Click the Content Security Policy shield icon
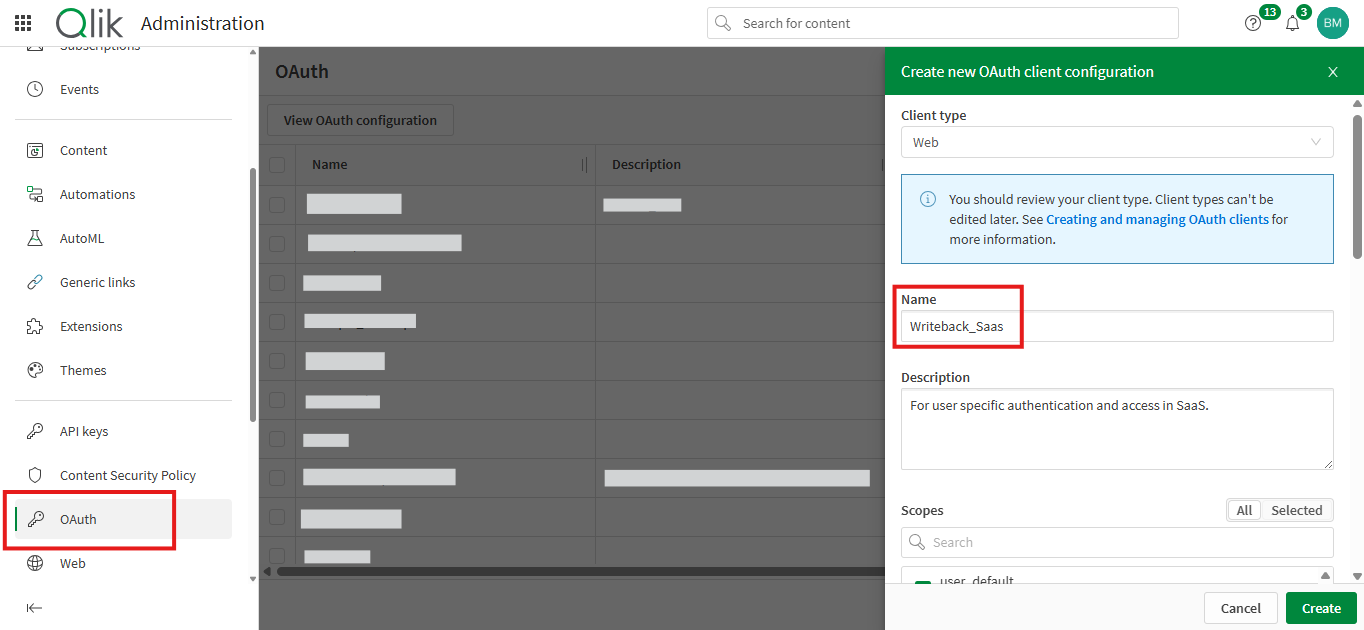Image resolution: width=1364 pixels, height=630 pixels. click(35, 475)
